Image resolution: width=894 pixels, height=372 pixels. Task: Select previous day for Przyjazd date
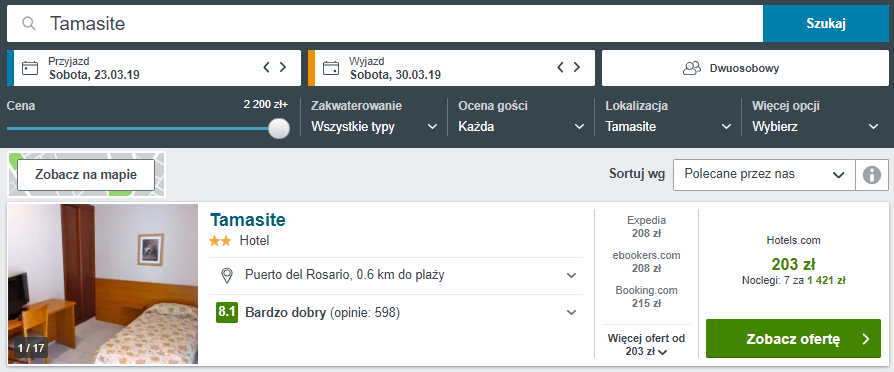(266, 67)
